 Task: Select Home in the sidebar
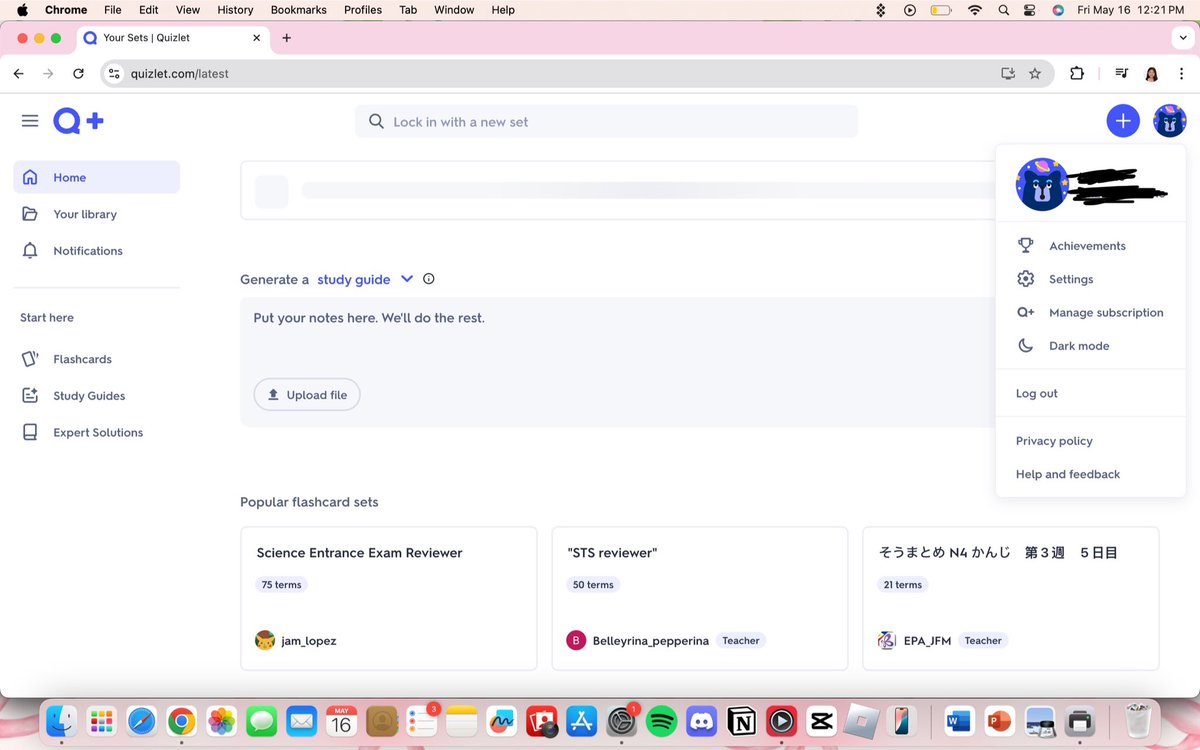(97, 177)
